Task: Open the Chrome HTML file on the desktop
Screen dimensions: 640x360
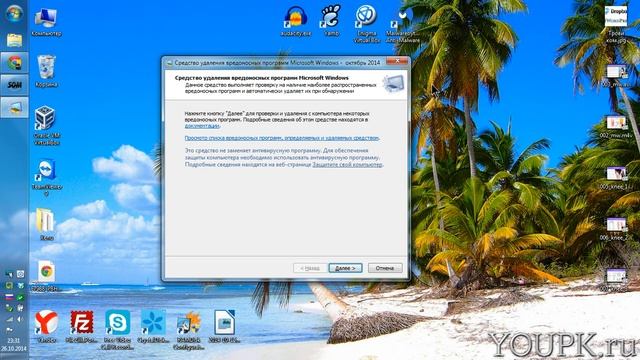Action: click(x=46, y=275)
